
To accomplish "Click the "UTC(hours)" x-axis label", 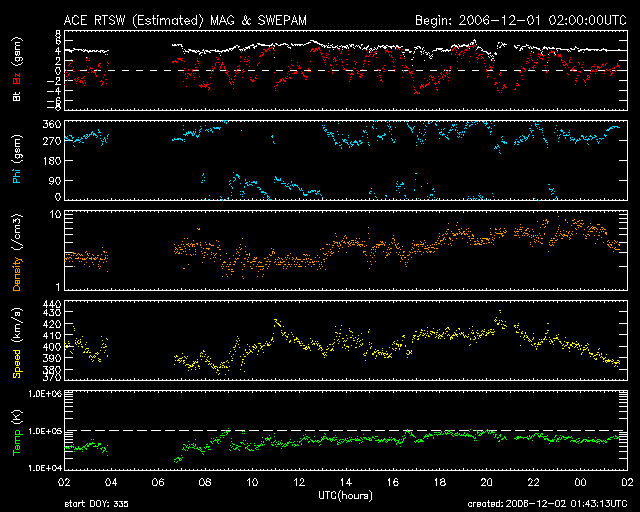I will pos(345,496).
